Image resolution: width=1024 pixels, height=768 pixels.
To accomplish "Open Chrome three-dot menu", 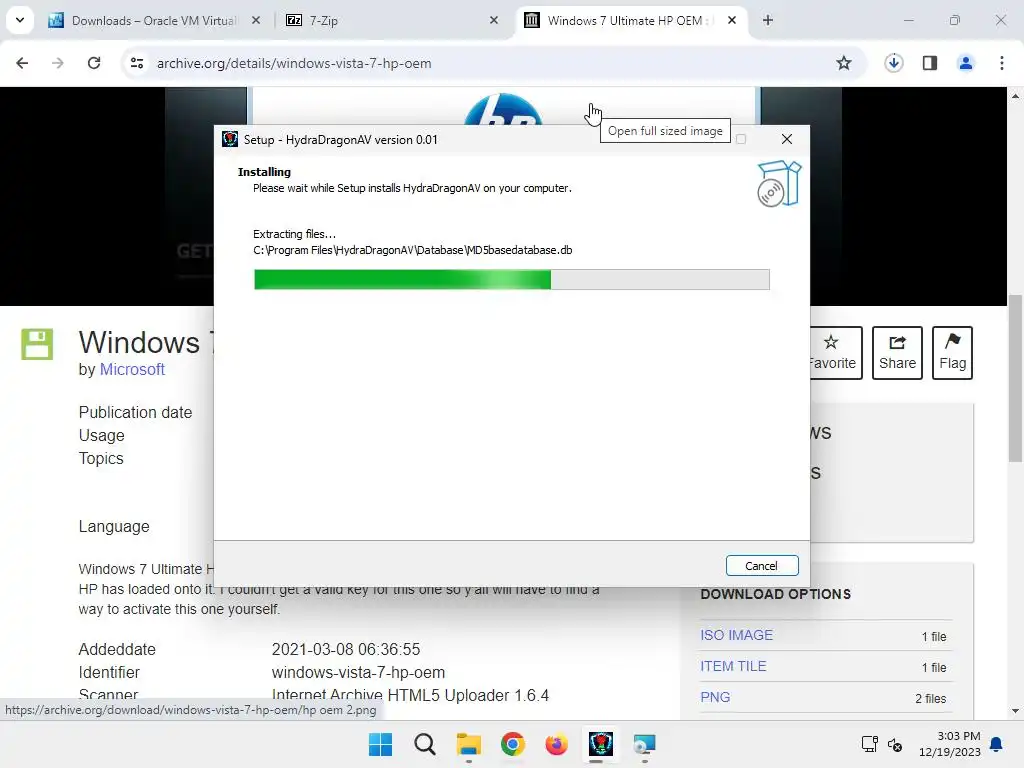I will coord(1002,63).
